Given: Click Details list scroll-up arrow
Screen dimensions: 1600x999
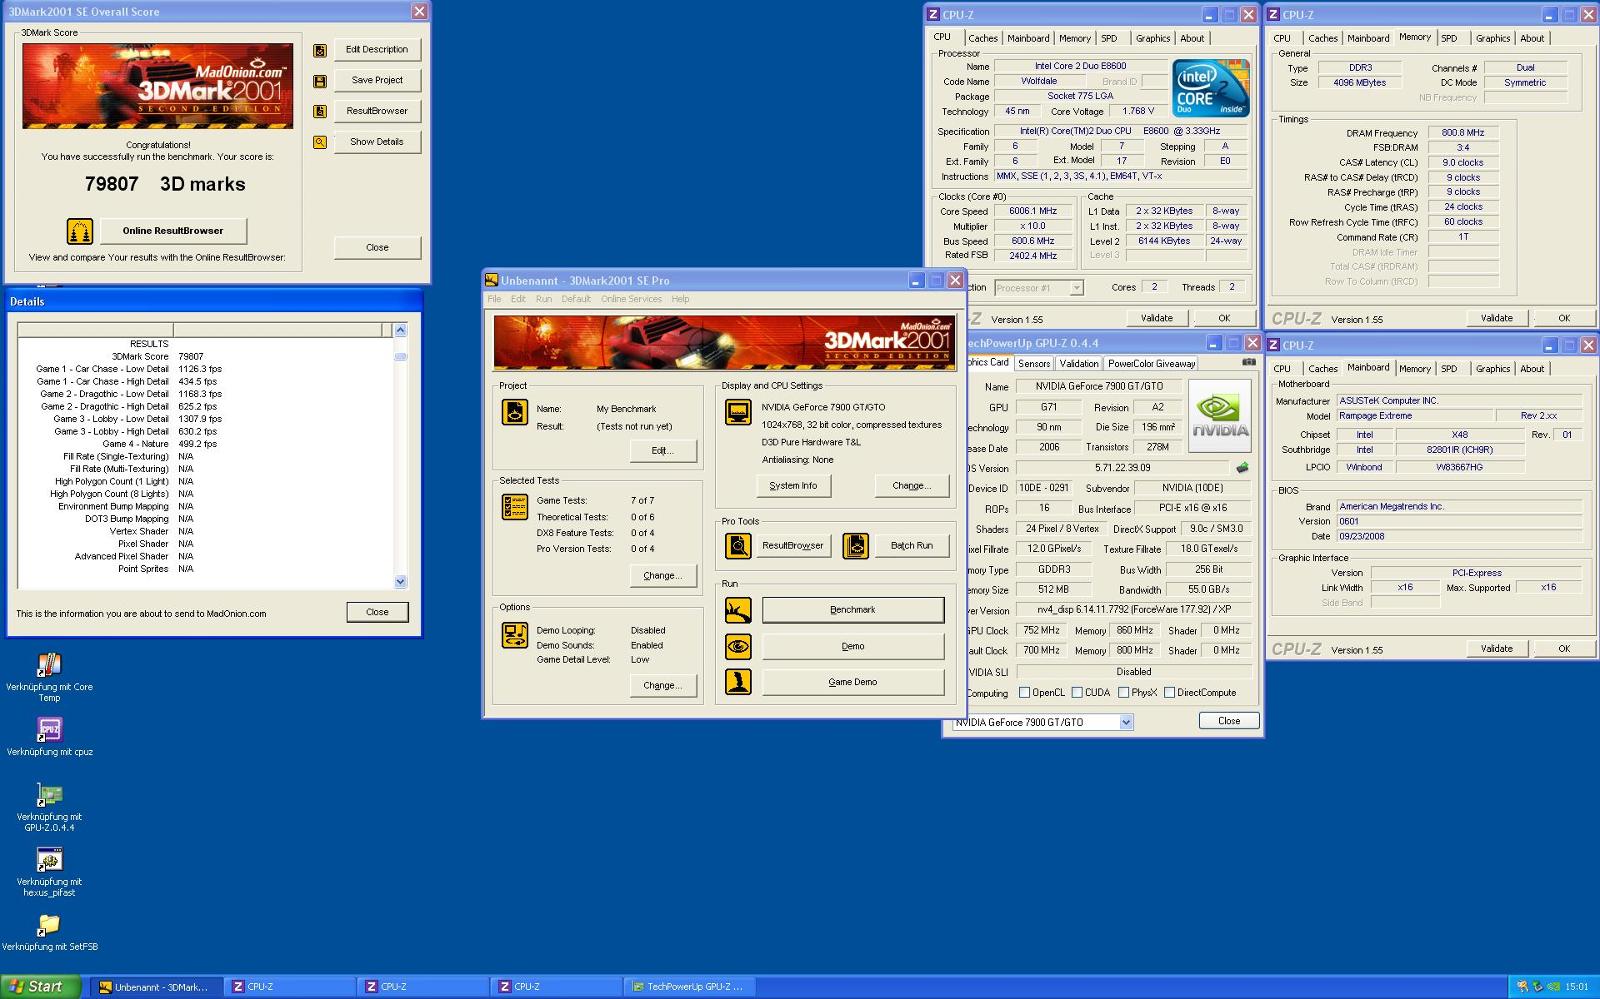Looking at the screenshot, I should pos(400,330).
